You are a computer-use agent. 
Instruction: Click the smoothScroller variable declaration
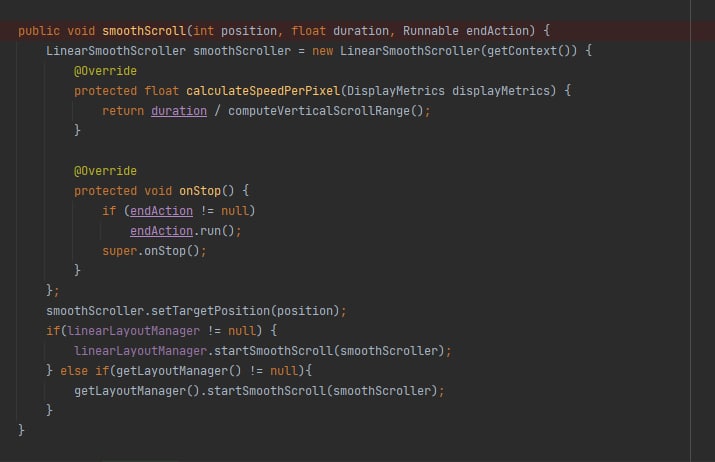242,51
